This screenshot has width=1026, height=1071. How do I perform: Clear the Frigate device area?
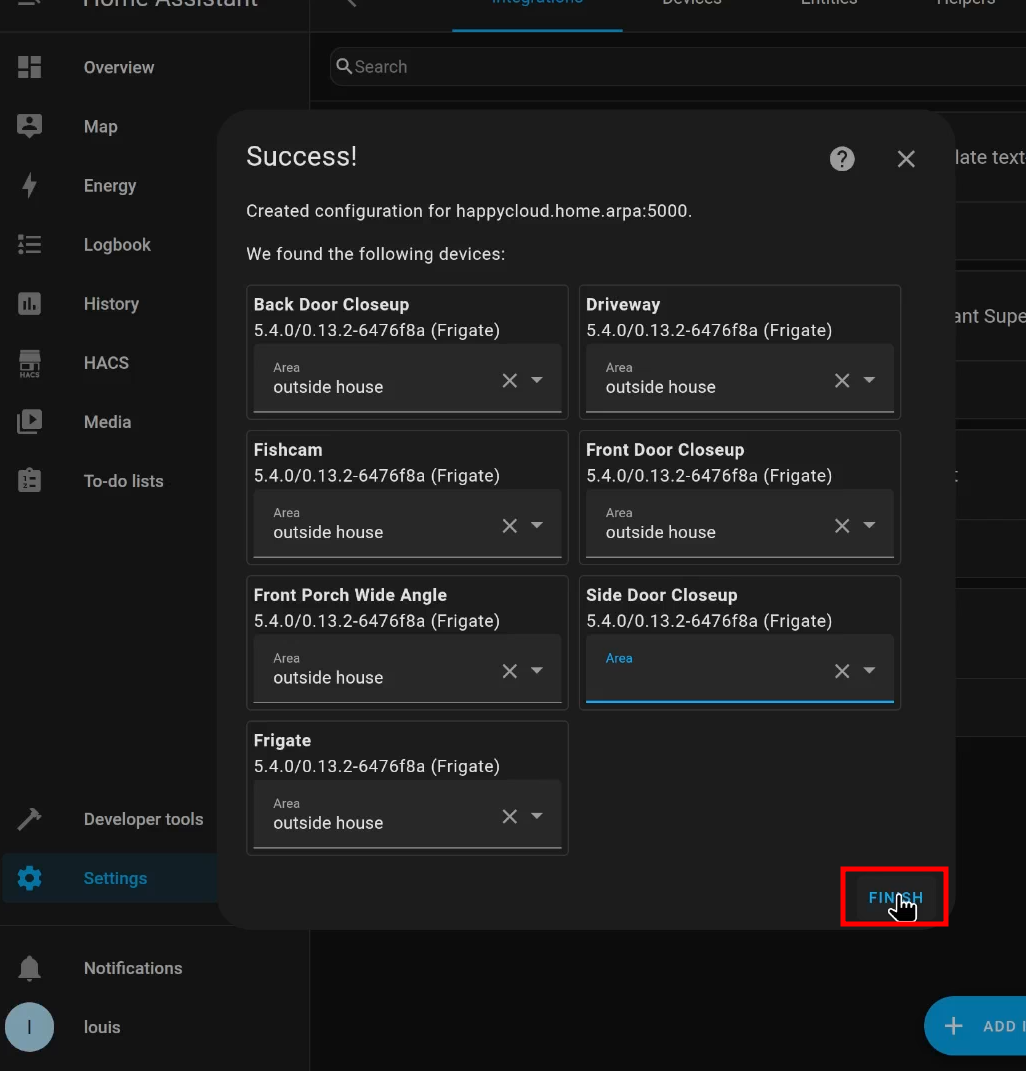coord(510,817)
